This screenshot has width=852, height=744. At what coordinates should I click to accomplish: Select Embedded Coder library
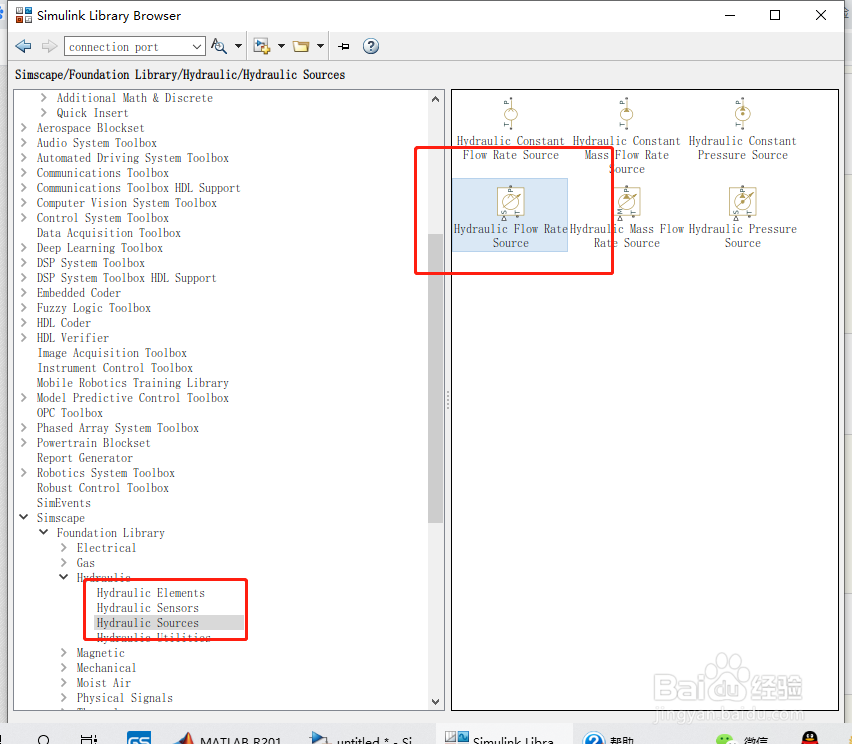click(79, 293)
